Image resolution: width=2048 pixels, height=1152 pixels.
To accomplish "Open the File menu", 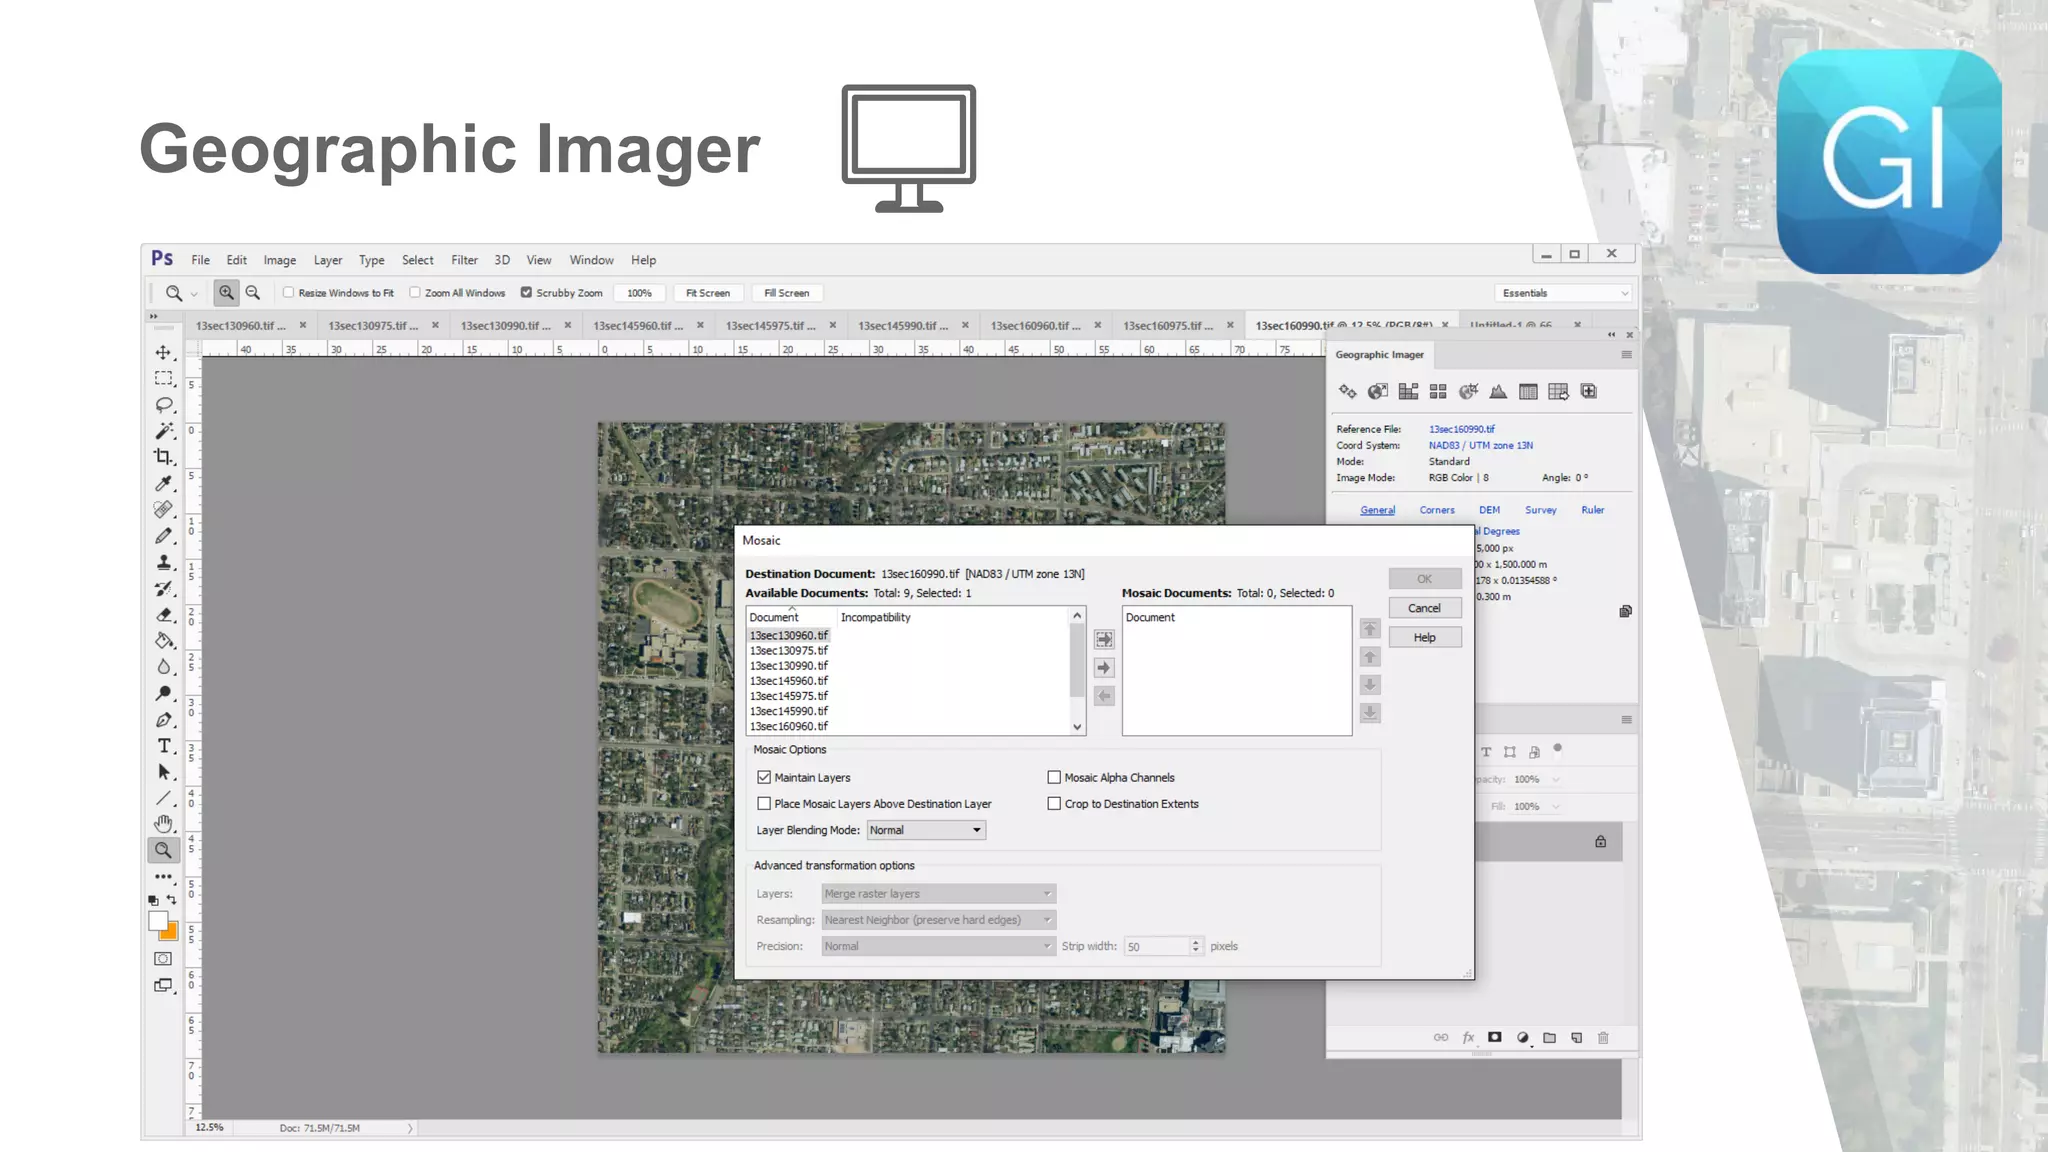I will click(x=200, y=260).
